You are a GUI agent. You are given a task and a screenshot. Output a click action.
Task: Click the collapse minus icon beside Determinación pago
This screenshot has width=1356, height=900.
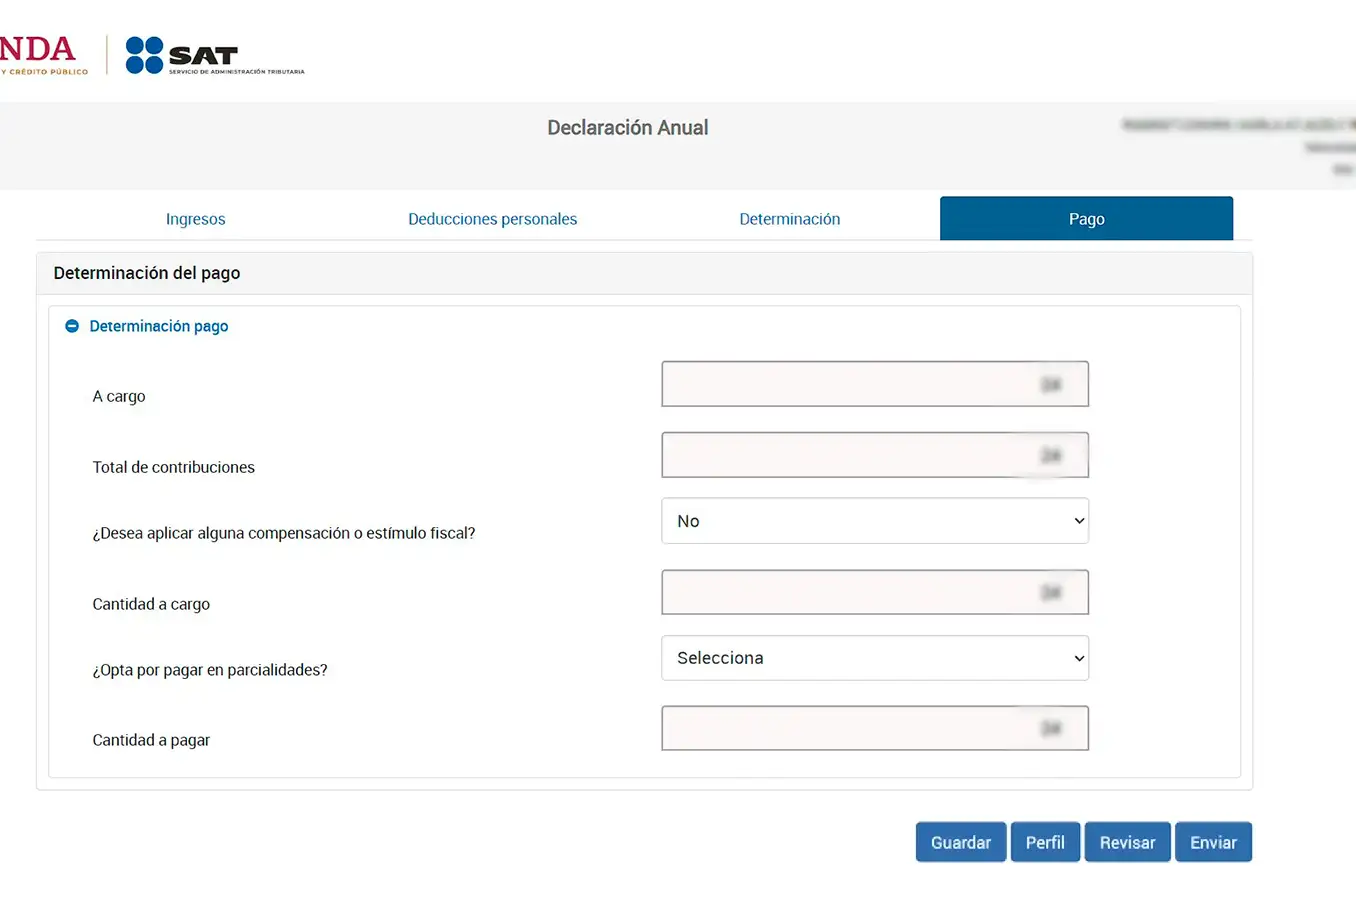point(71,325)
